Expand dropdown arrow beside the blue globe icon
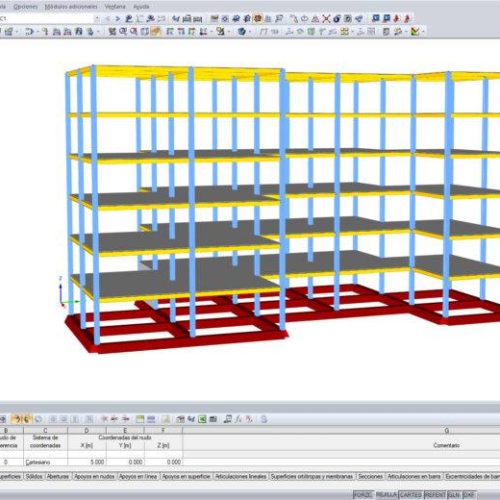500x500 pixels. (x=250, y=32)
